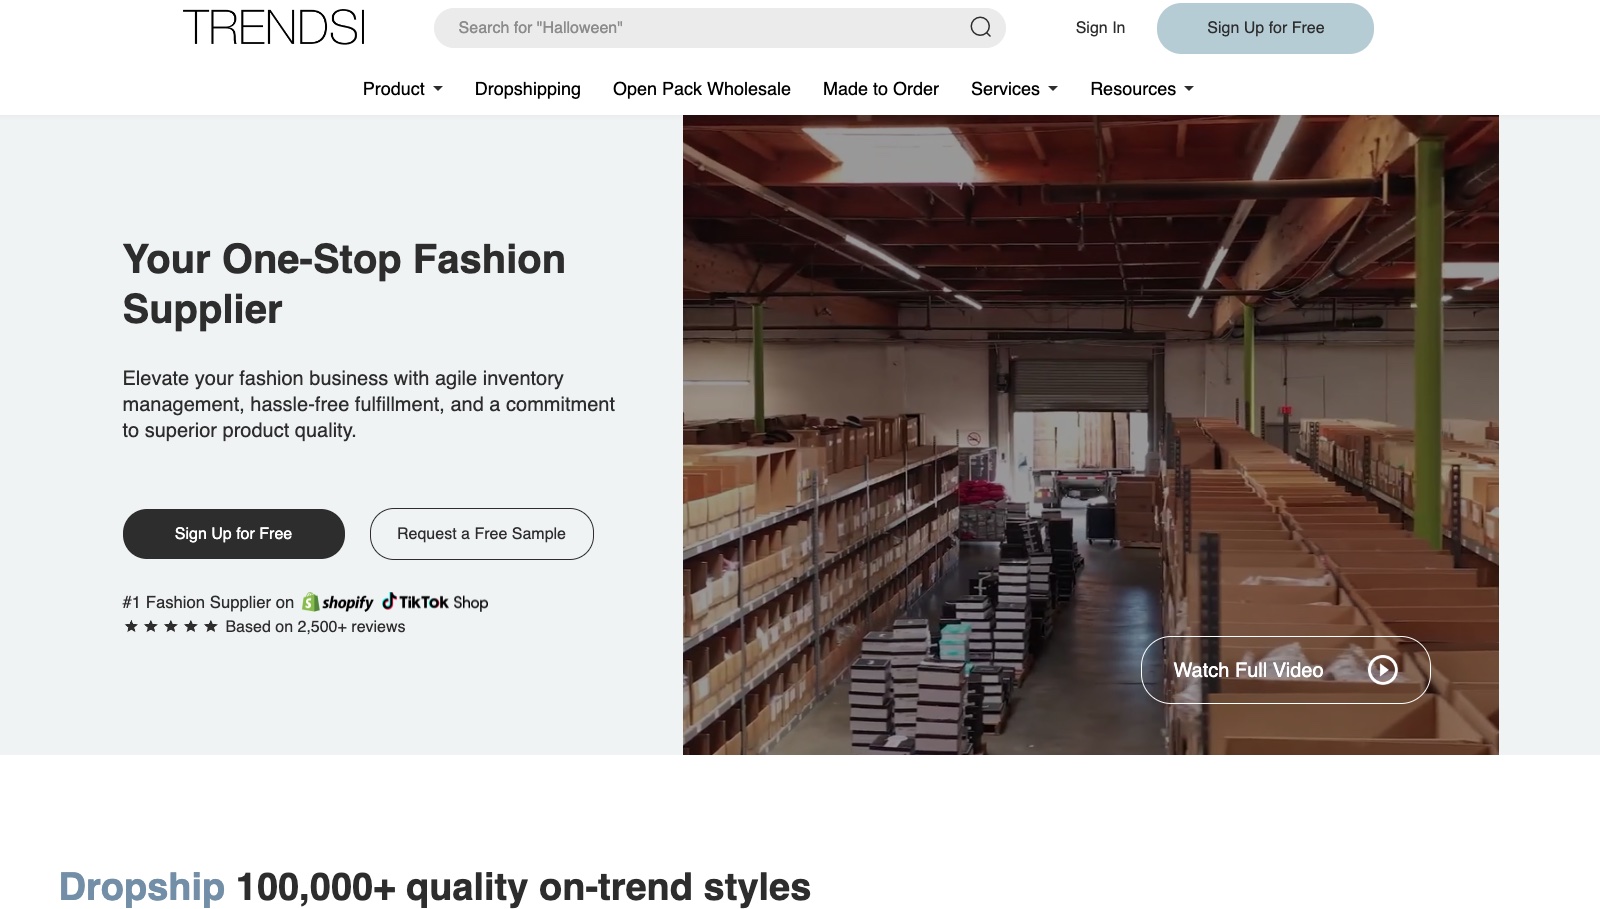Click the Shopify logo
The image size is (1600, 909).
338,602
